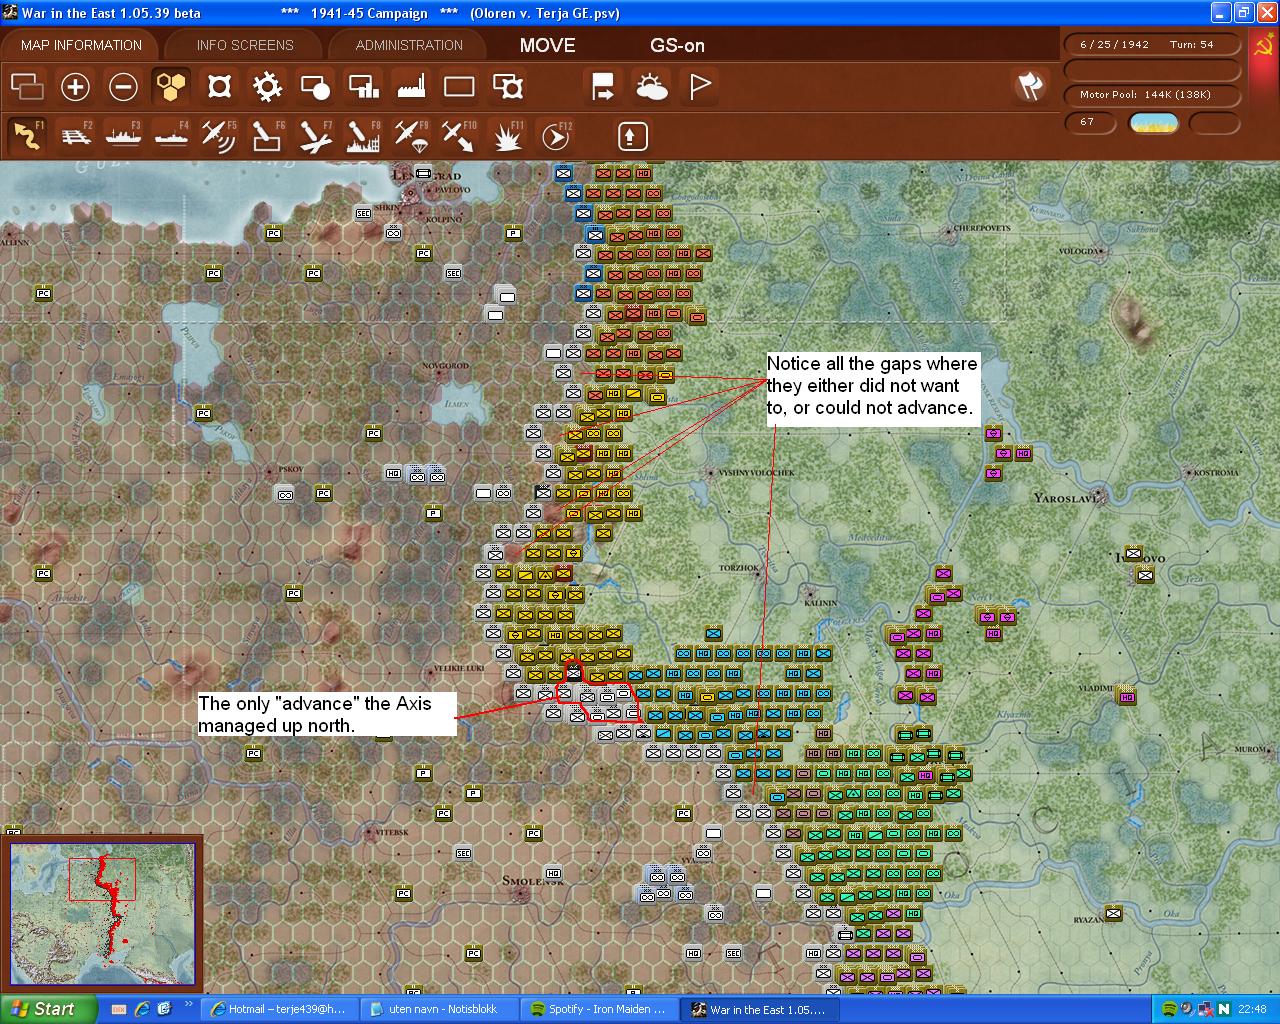The width and height of the screenshot is (1280, 1024).
Task: Select bomb airfield mission (F7)
Action: pos(315,135)
